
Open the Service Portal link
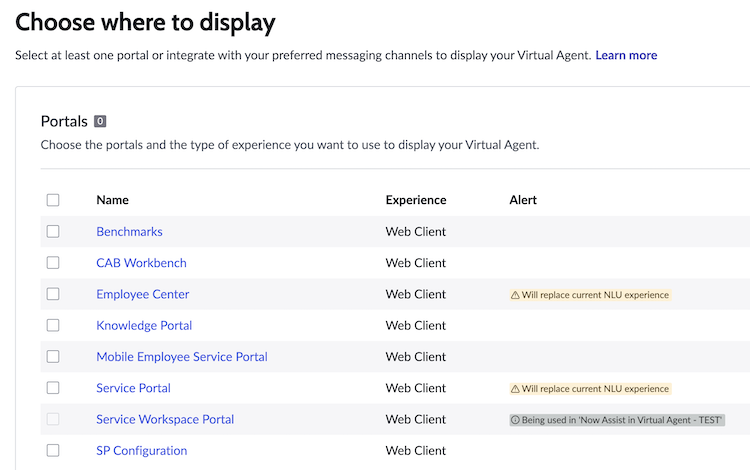(133, 388)
